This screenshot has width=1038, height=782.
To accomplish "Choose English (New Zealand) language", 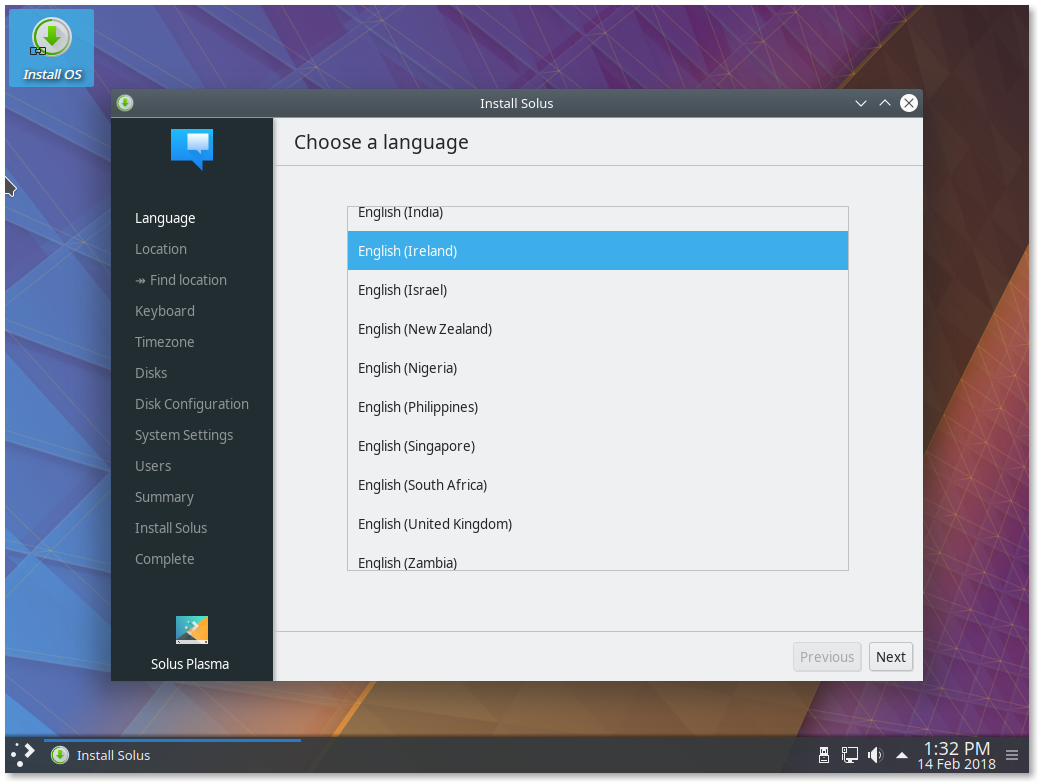I will 597,329.
